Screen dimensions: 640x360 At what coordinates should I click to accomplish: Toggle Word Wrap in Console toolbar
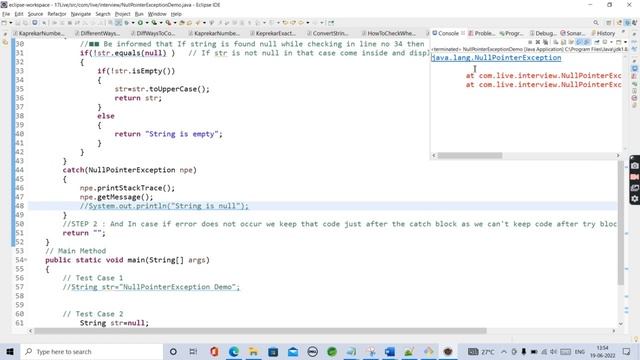point(571,42)
